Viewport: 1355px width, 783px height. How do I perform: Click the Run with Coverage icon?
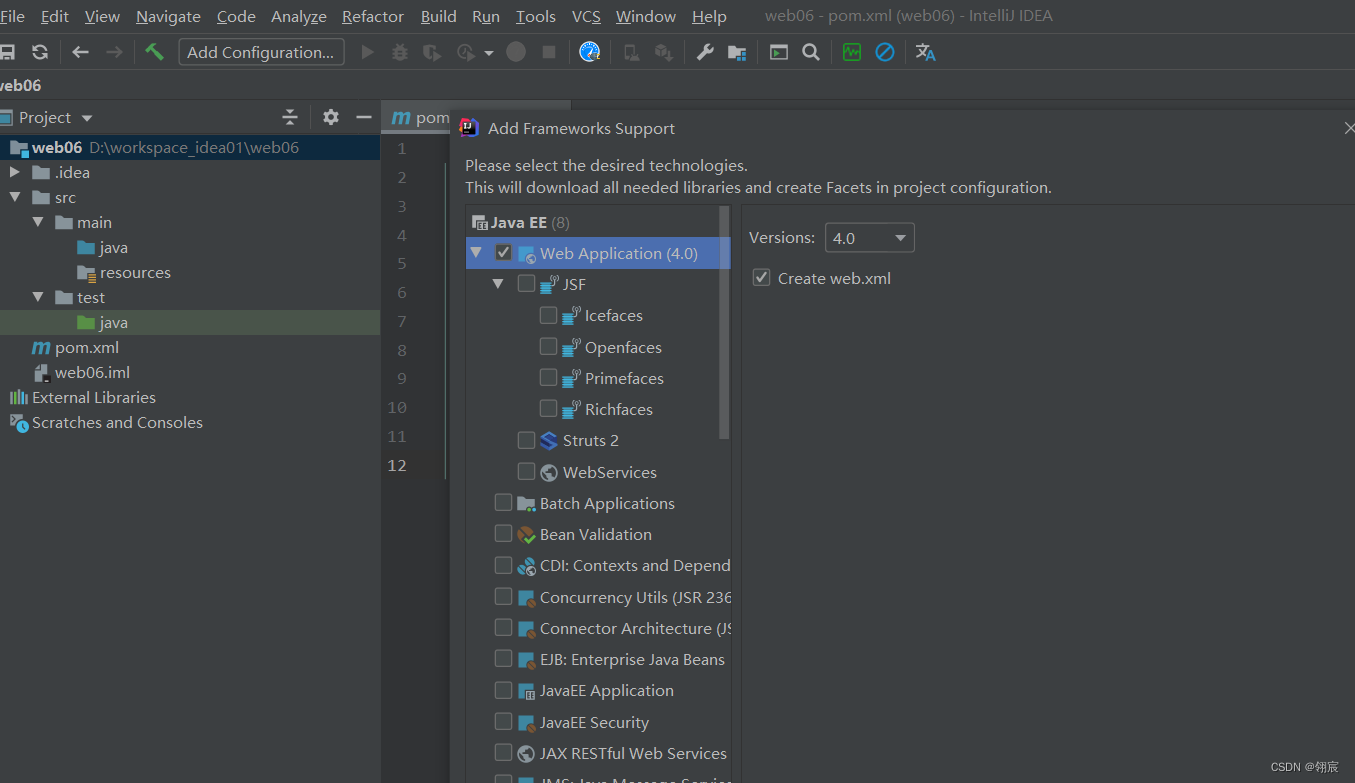click(x=432, y=52)
